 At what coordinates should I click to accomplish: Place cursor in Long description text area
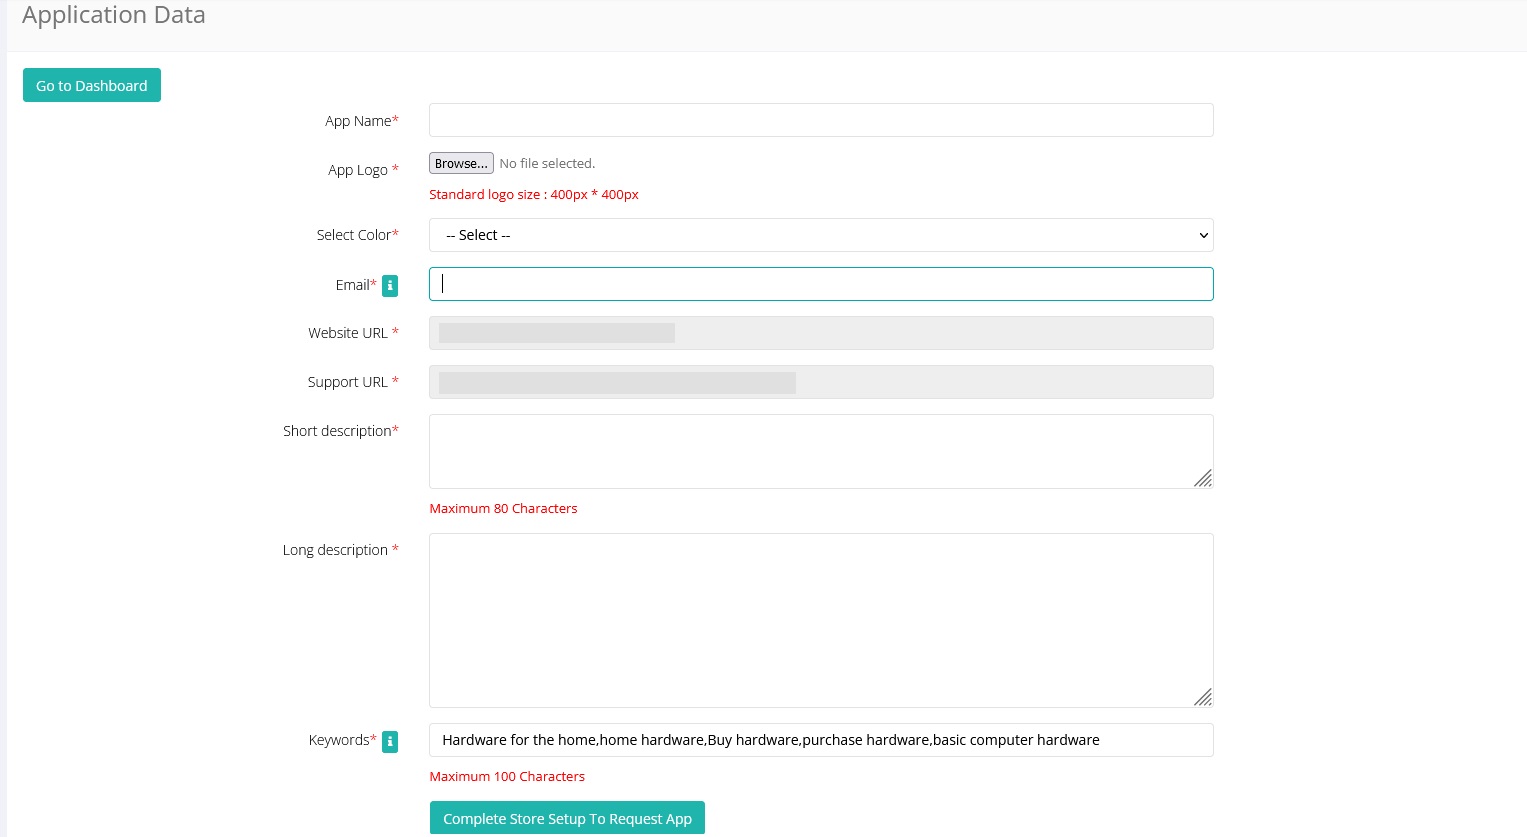810,620
